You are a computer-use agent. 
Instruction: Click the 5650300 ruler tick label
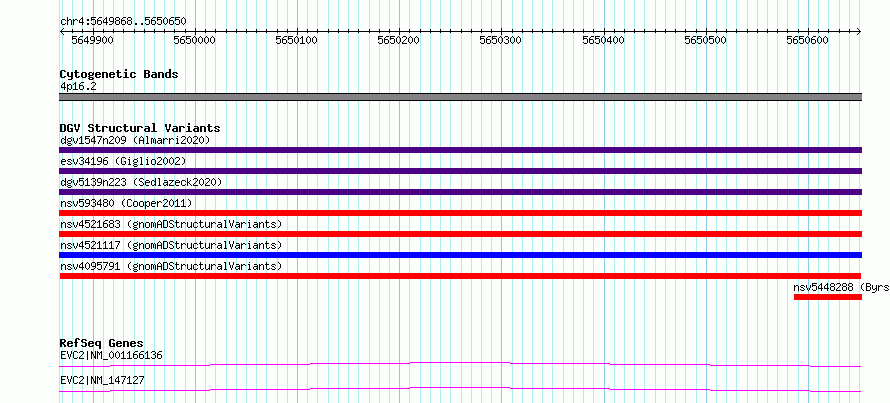pyautogui.click(x=501, y=40)
